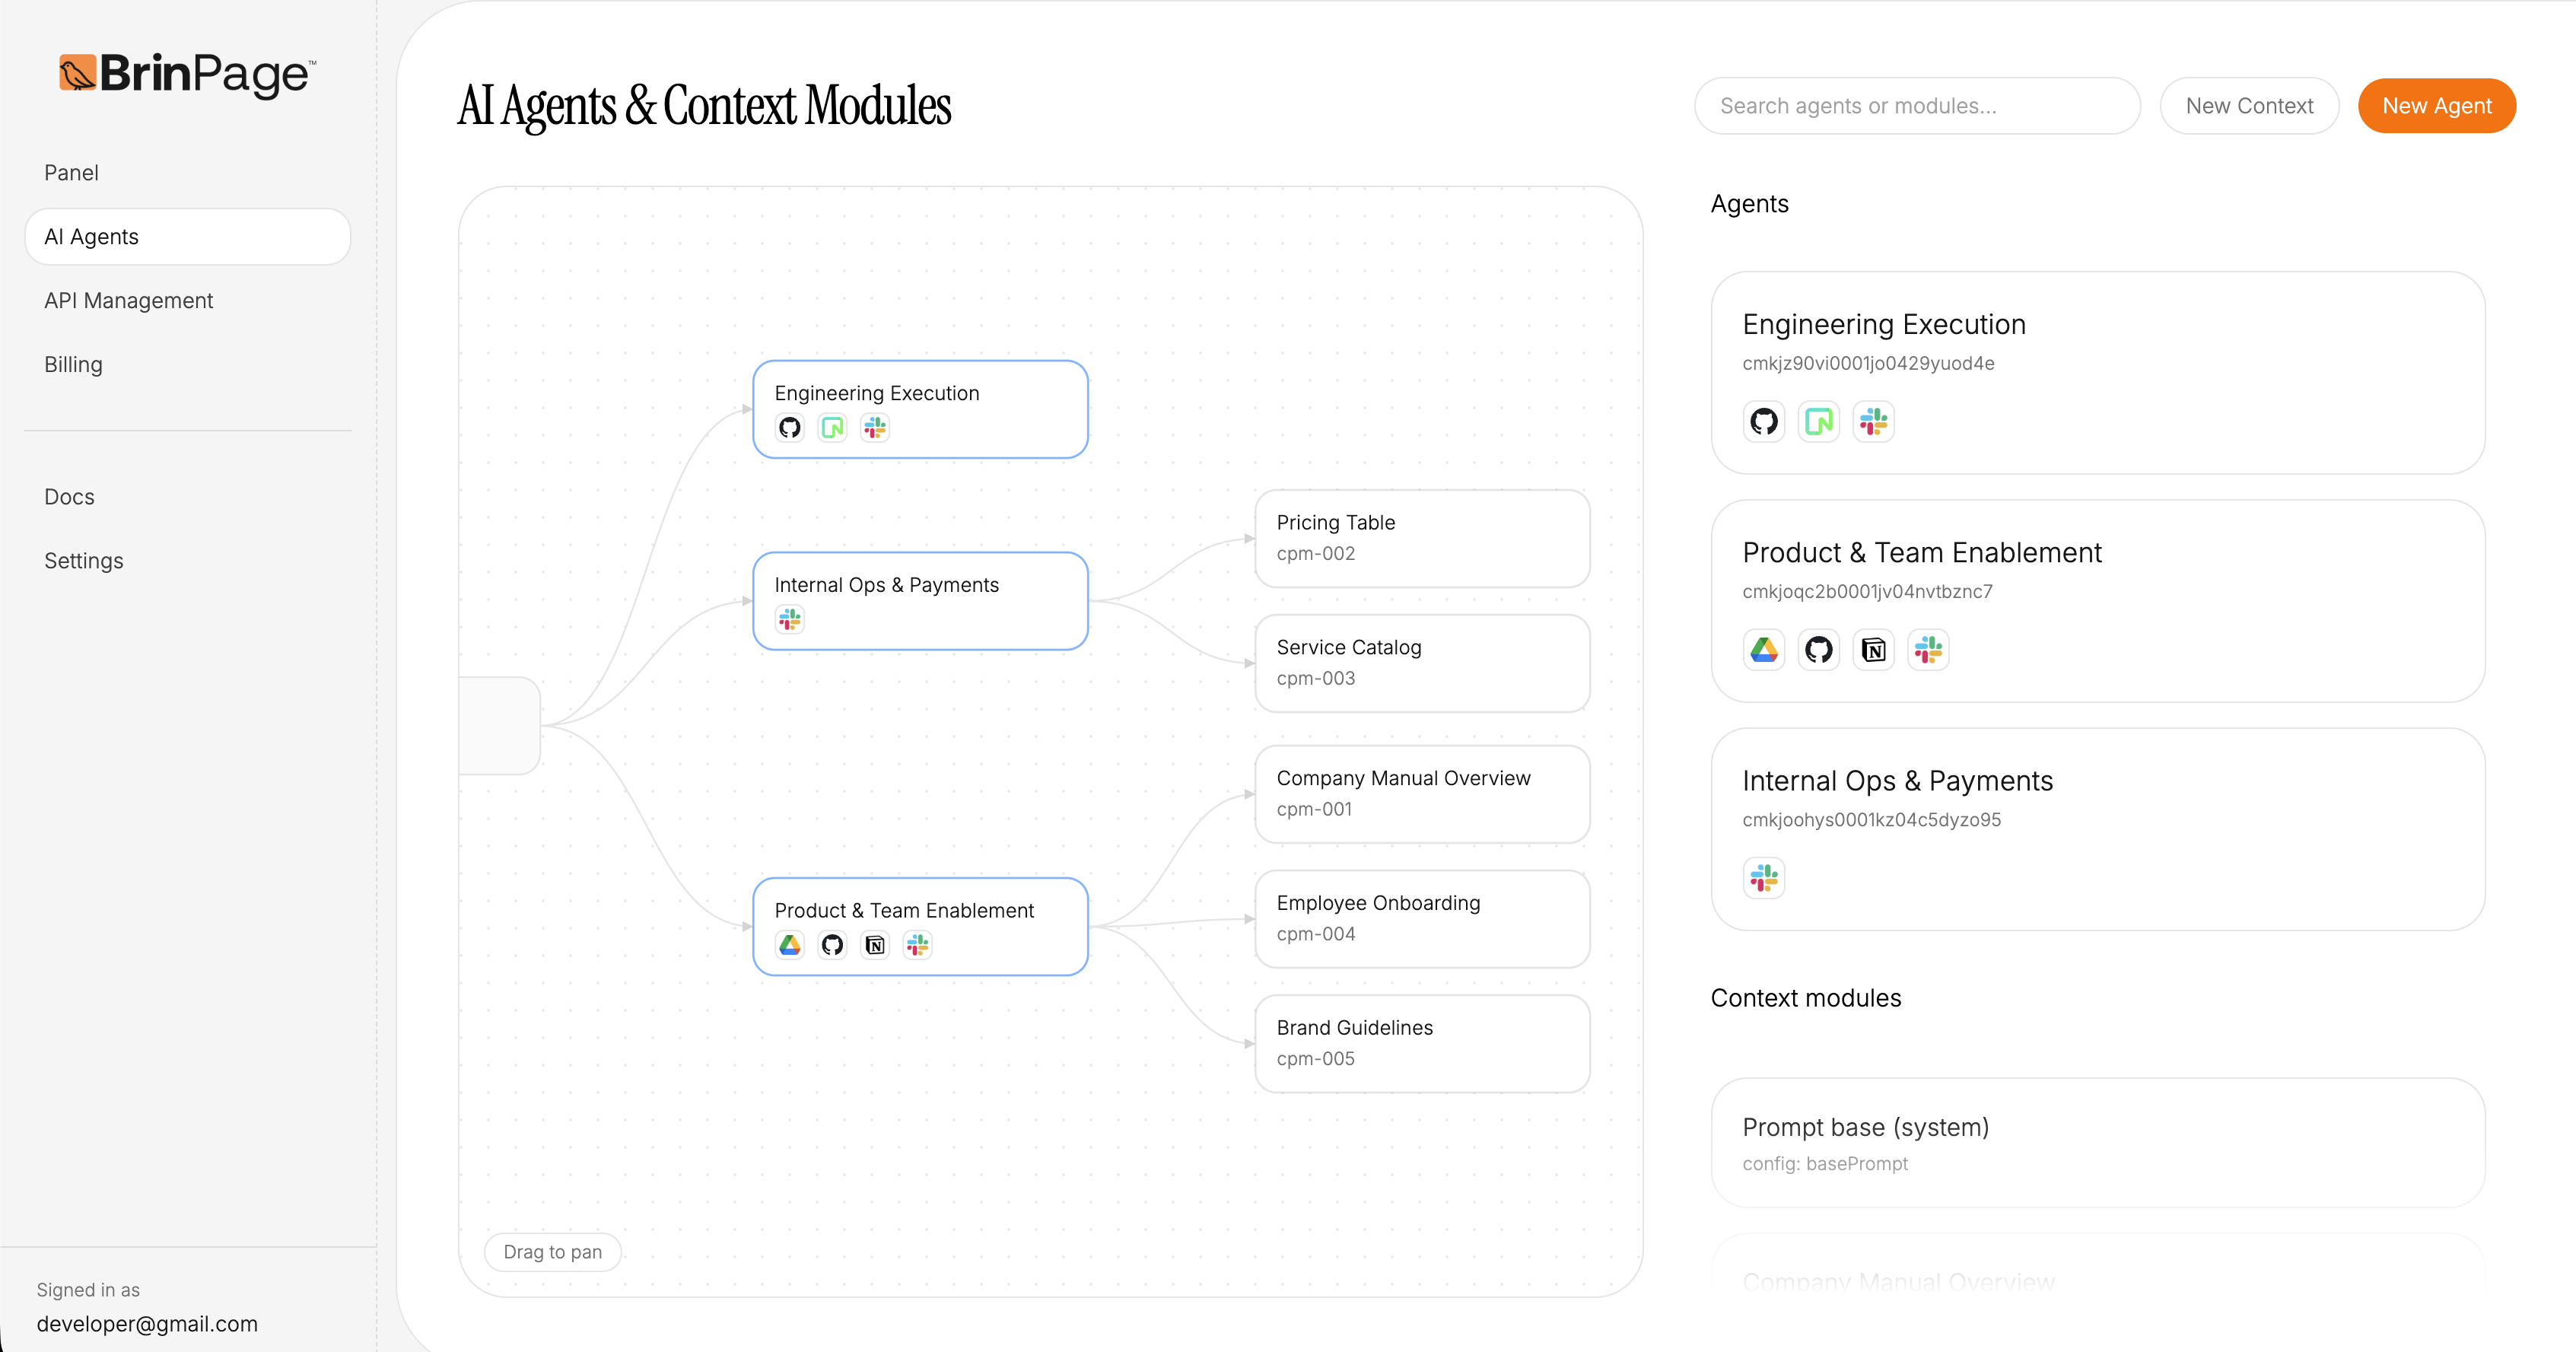Viewport: 2576px width, 1352px height.
Task: Select the Brand Guidelines module node
Action: point(1421,1042)
